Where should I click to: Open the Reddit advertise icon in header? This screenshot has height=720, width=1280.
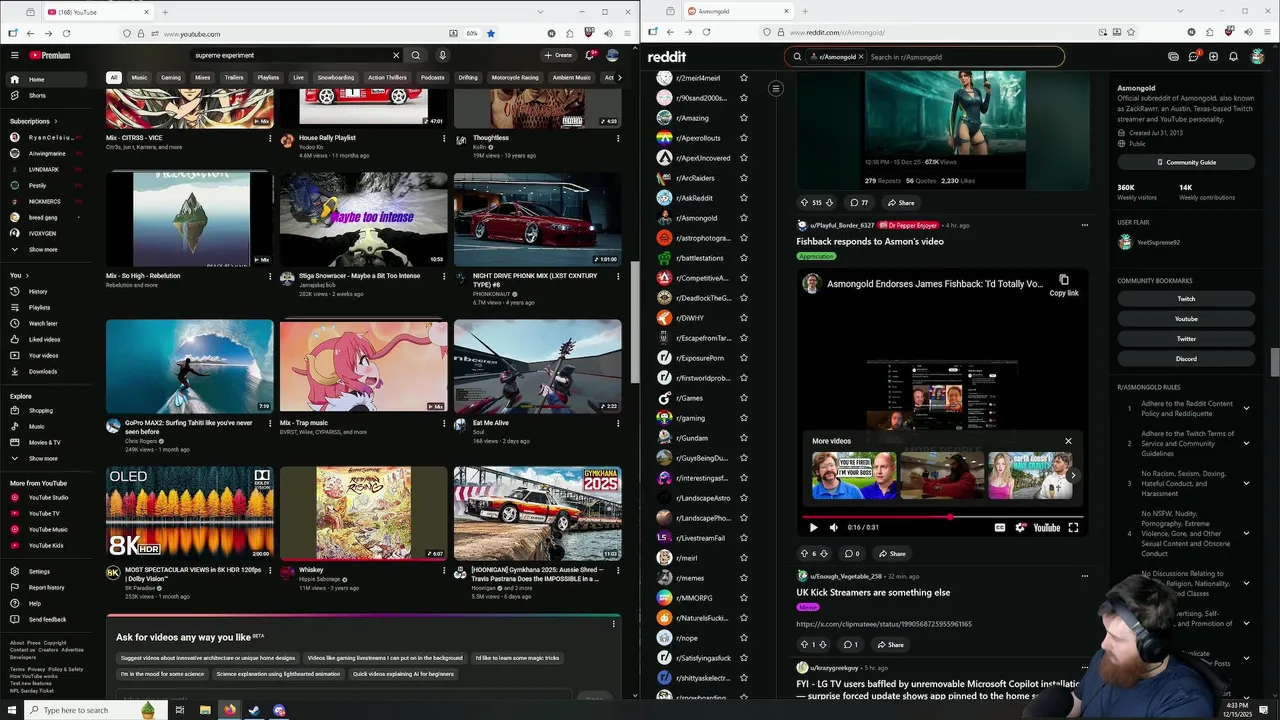click(1173, 57)
